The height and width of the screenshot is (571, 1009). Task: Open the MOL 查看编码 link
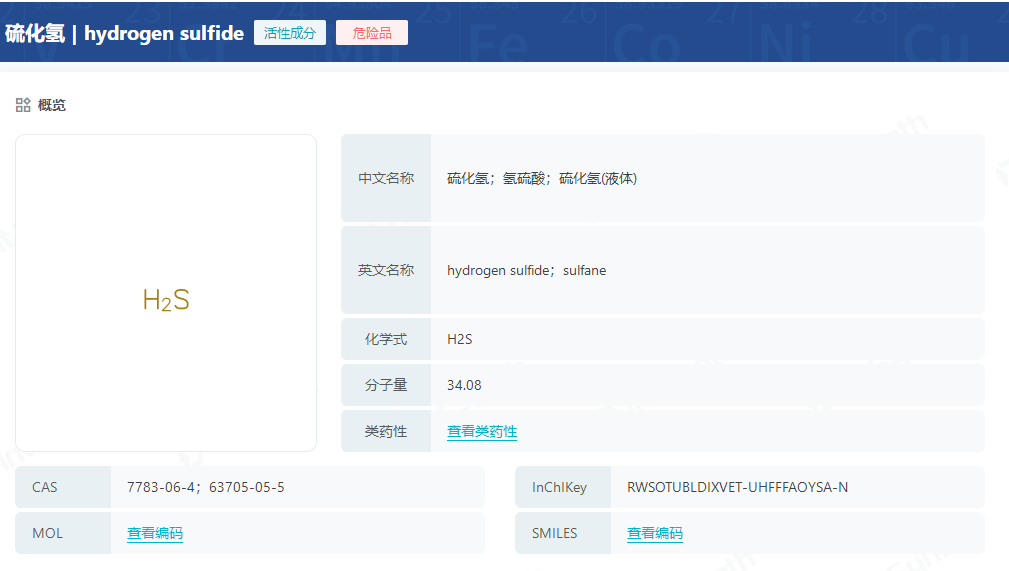(155, 533)
